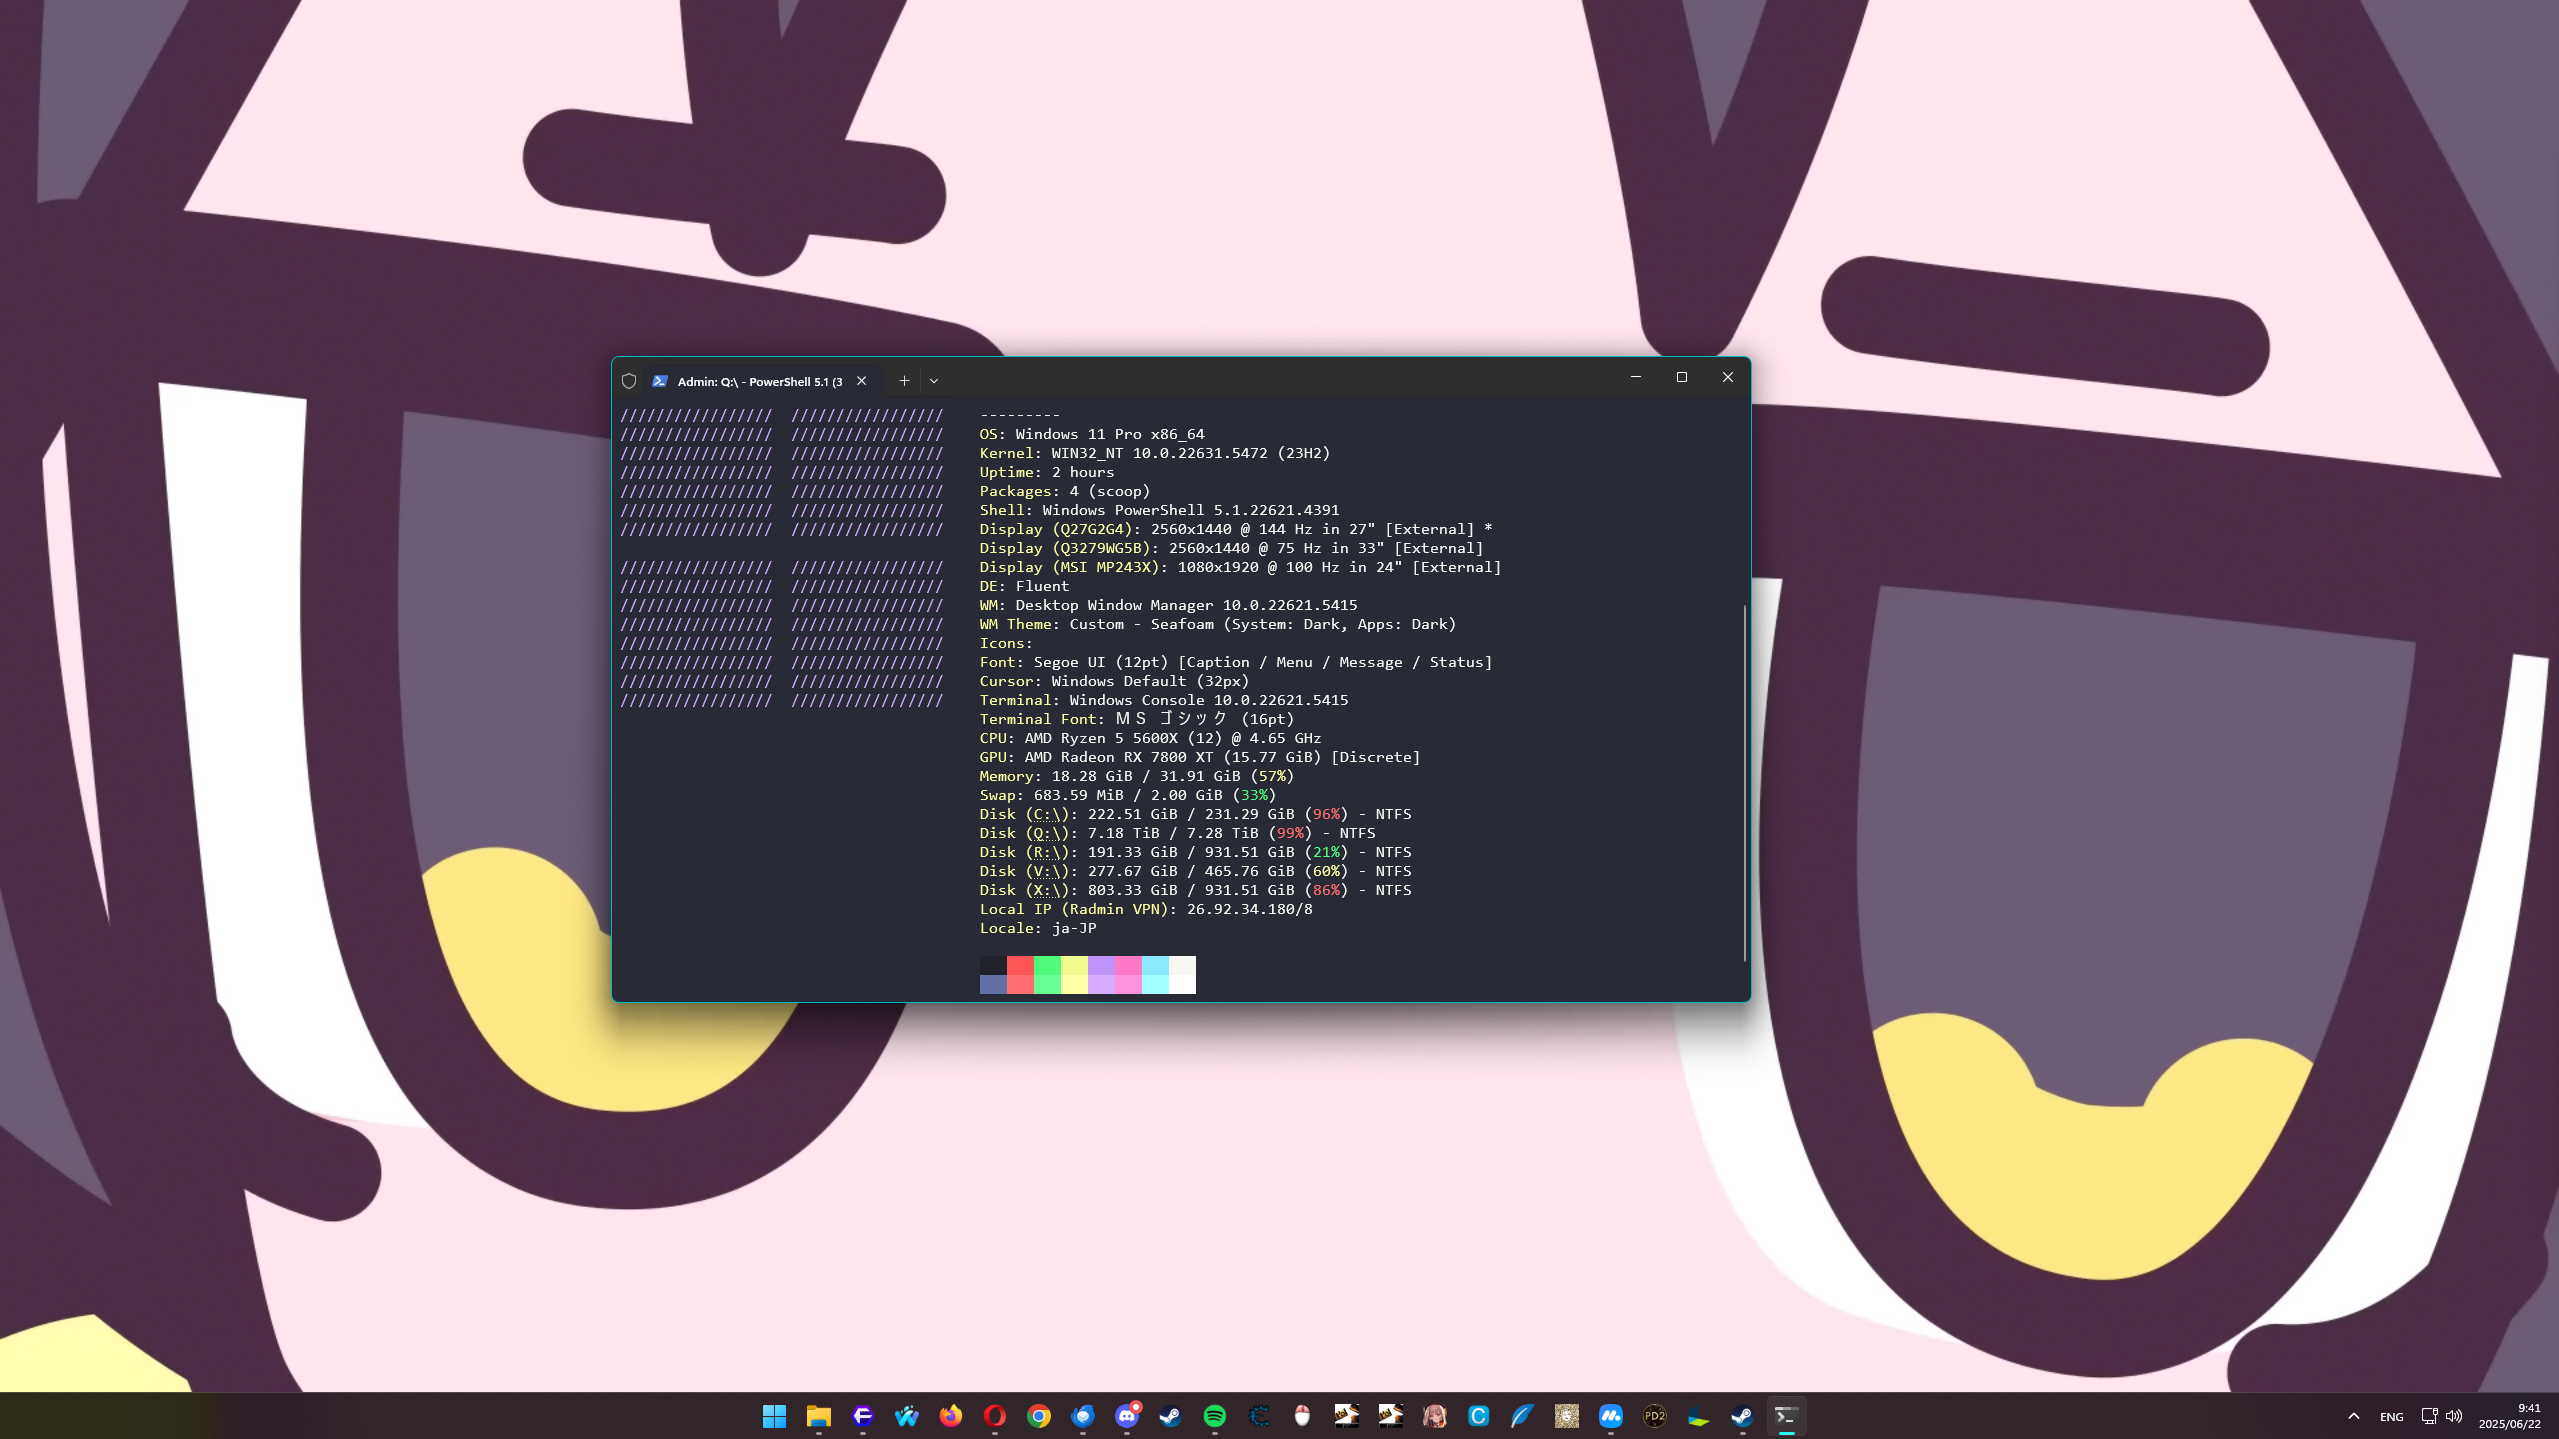Click the Disk (C:\) usage line
The height and width of the screenshot is (1439, 2559).
tap(1196, 814)
